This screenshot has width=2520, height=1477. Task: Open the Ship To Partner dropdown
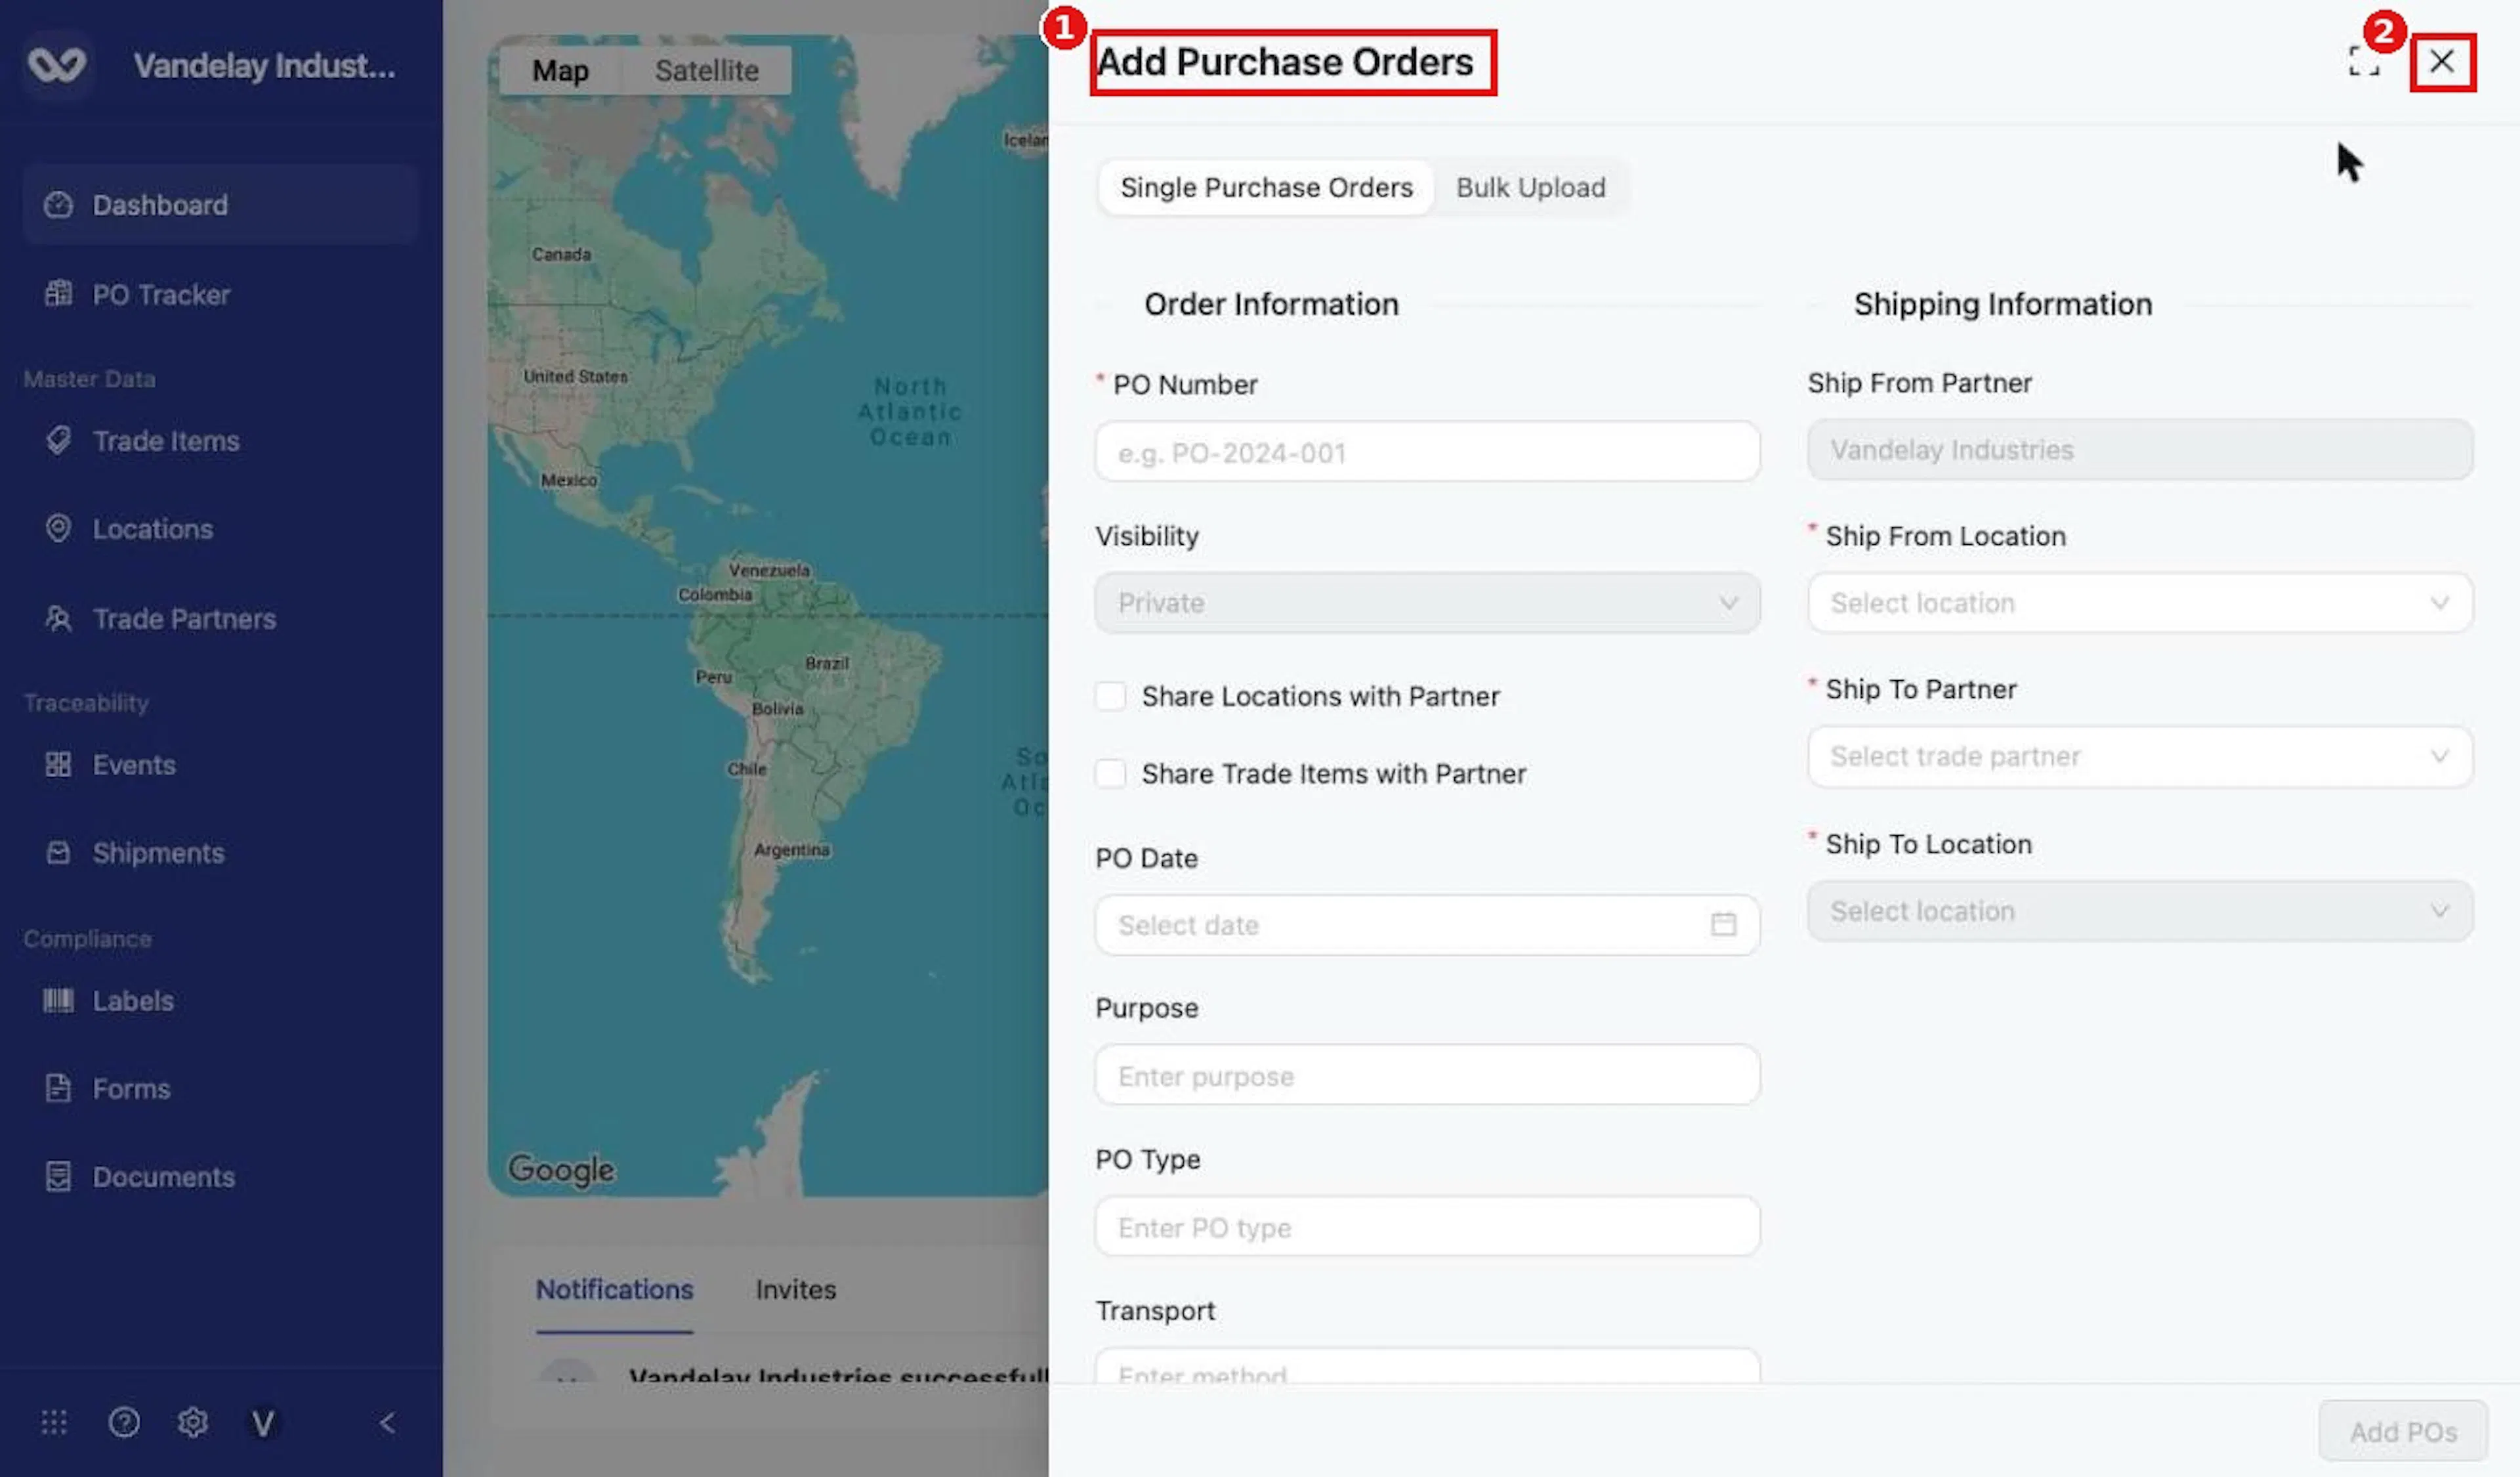[x=2140, y=757]
